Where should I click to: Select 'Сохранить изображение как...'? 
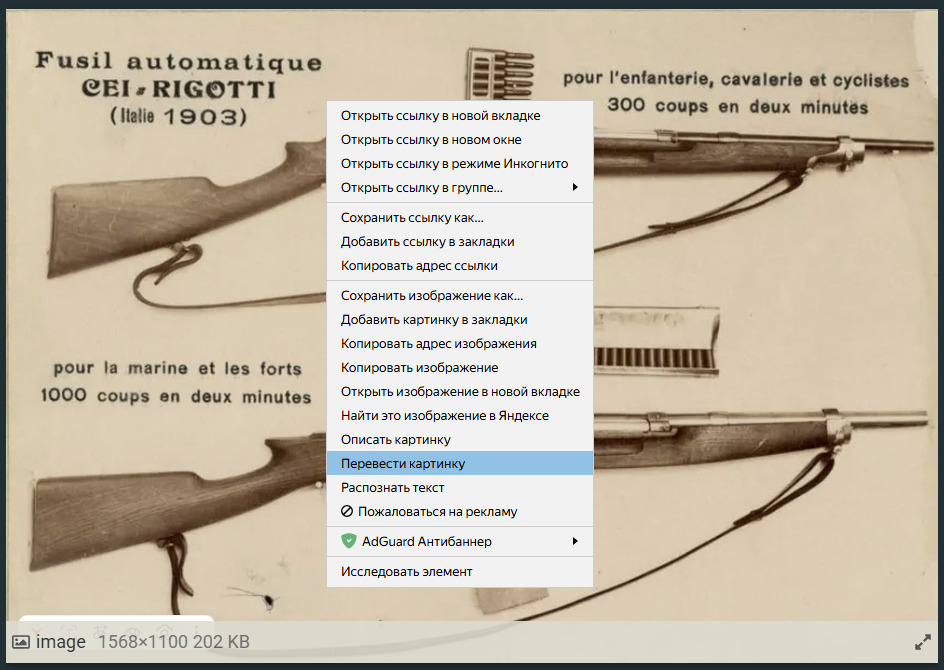(x=432, y=296)
